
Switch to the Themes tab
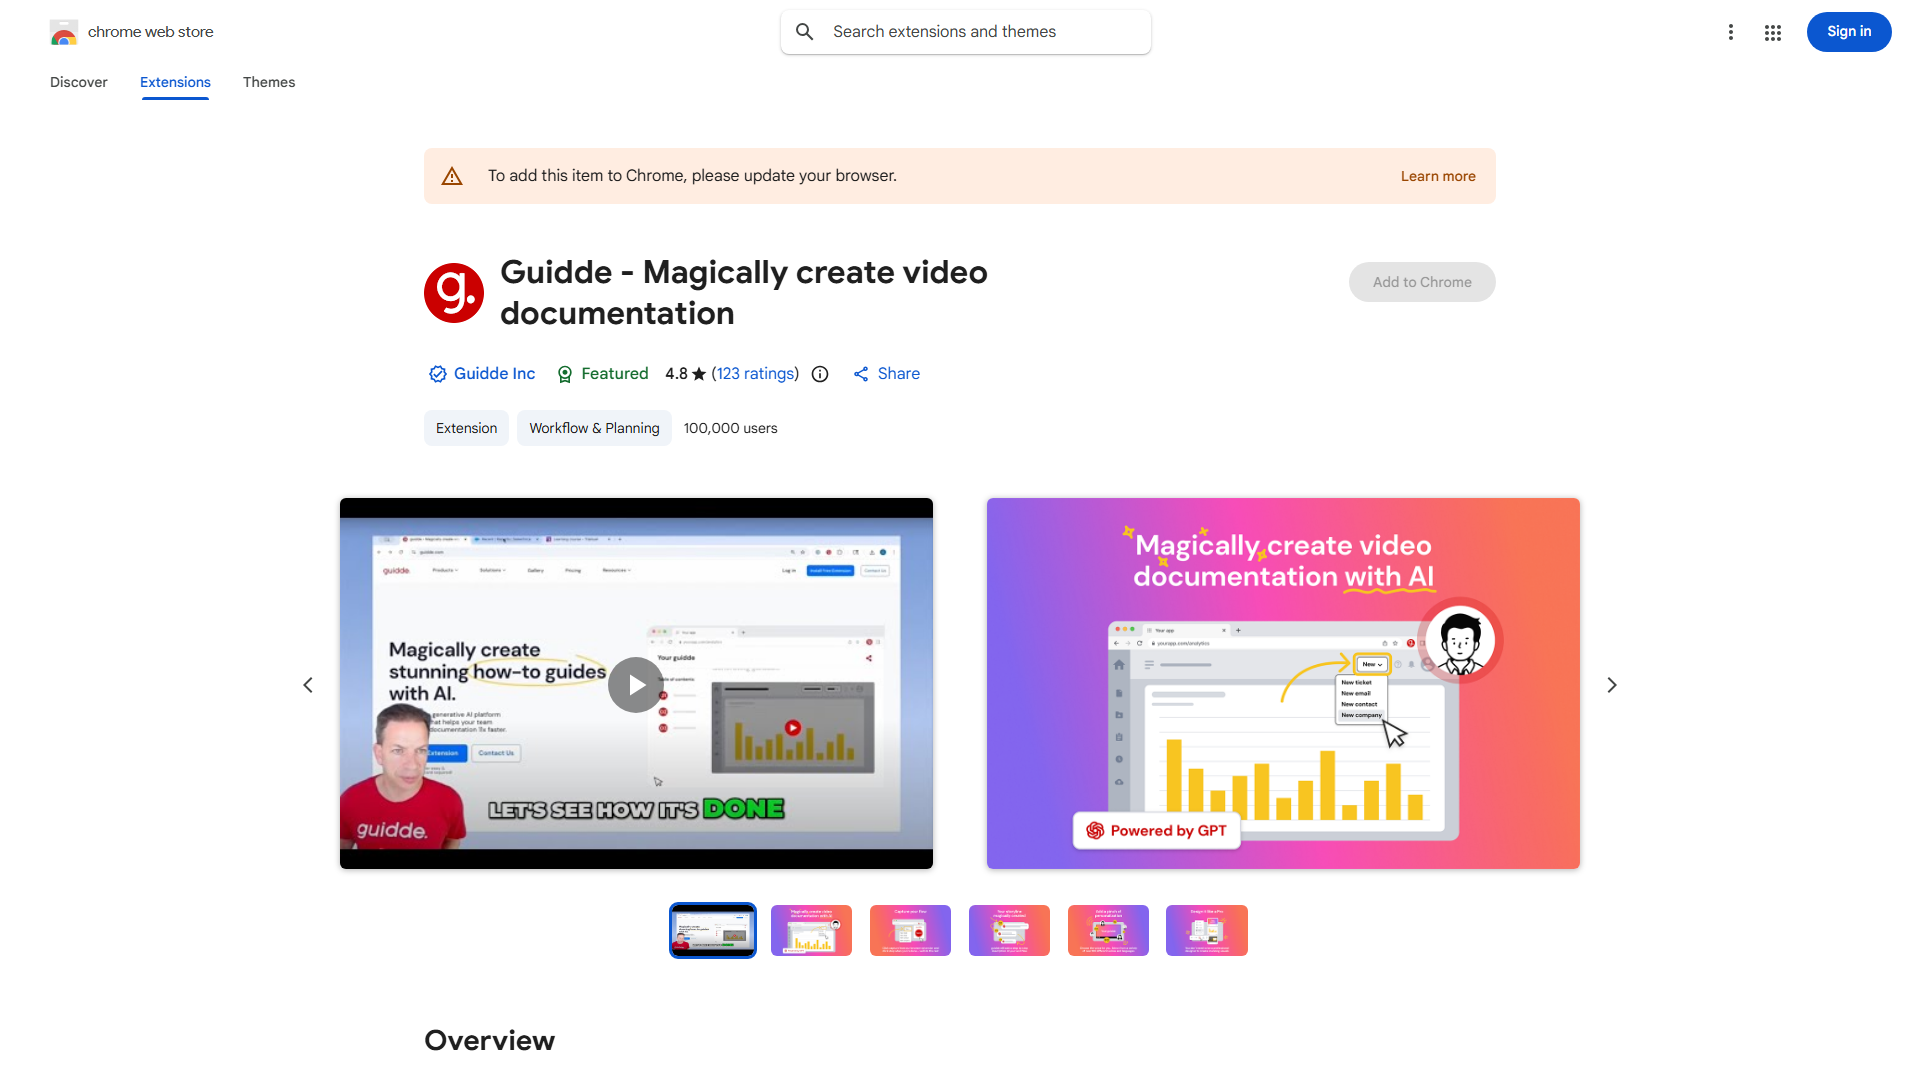(268, 82)
